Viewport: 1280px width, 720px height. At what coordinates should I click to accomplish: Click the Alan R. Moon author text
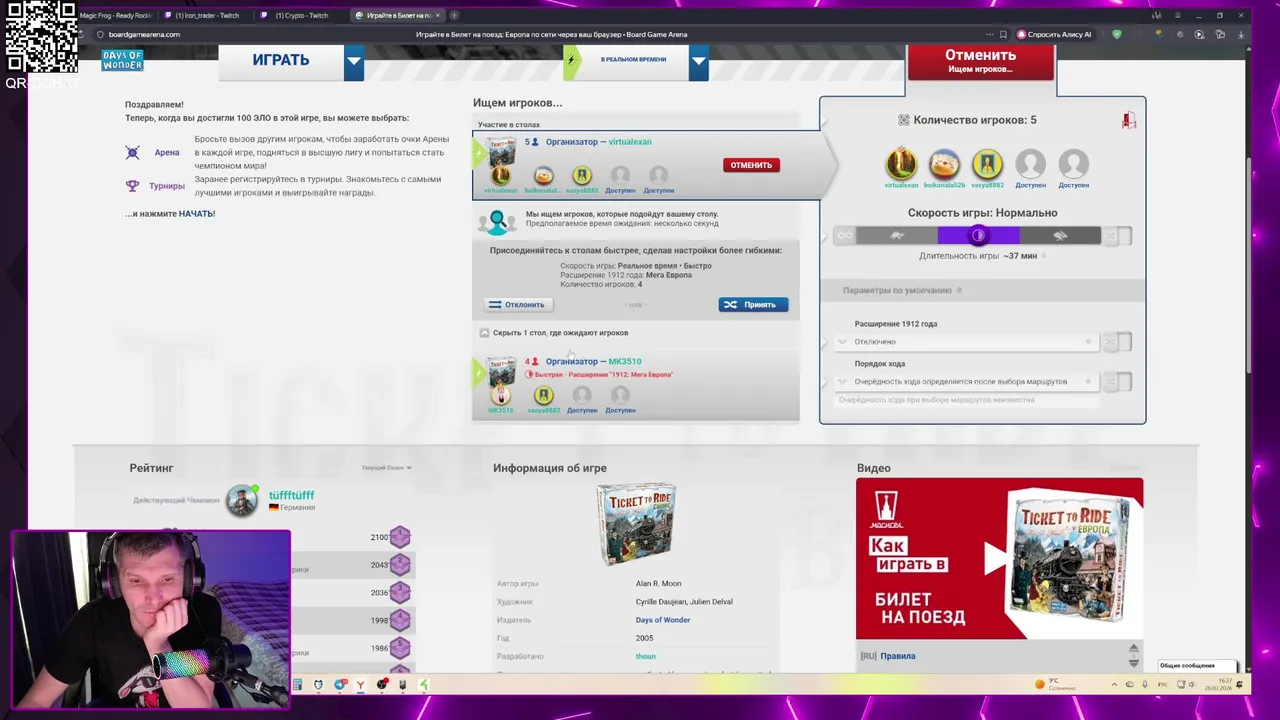pyautogui.click(x=658, y=584)
